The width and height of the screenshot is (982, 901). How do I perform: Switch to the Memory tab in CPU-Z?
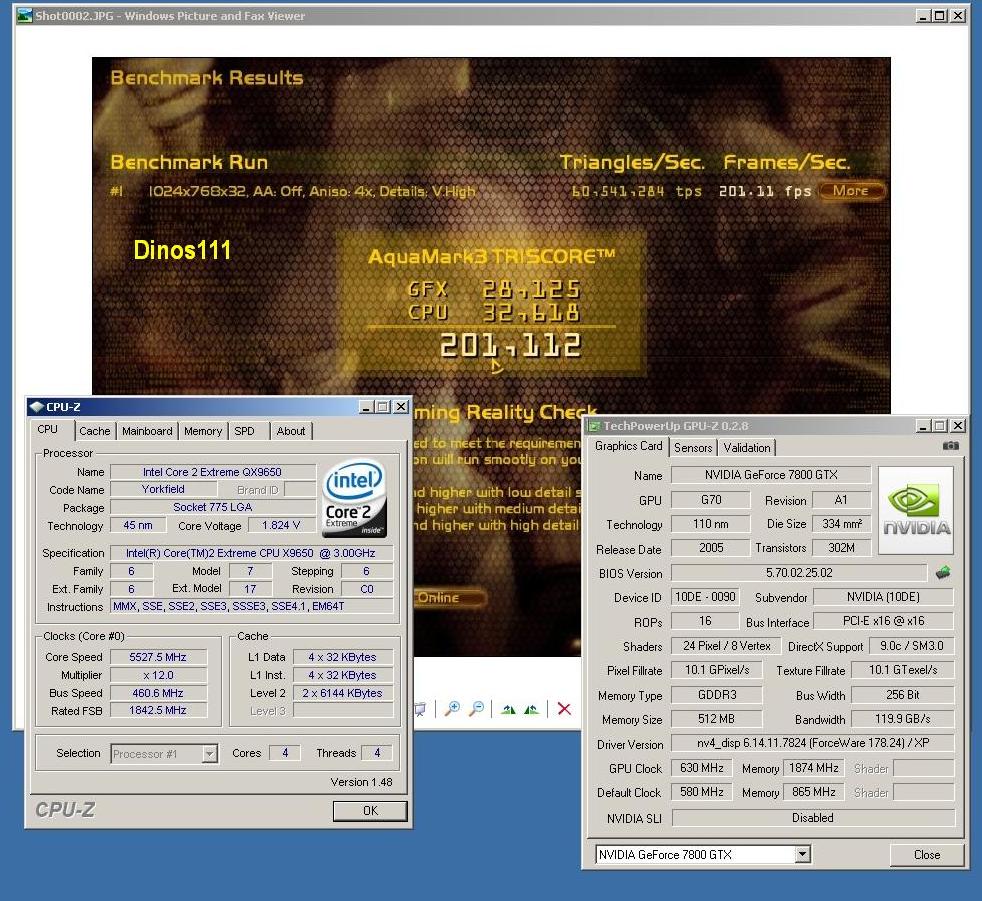pos(203,431)
